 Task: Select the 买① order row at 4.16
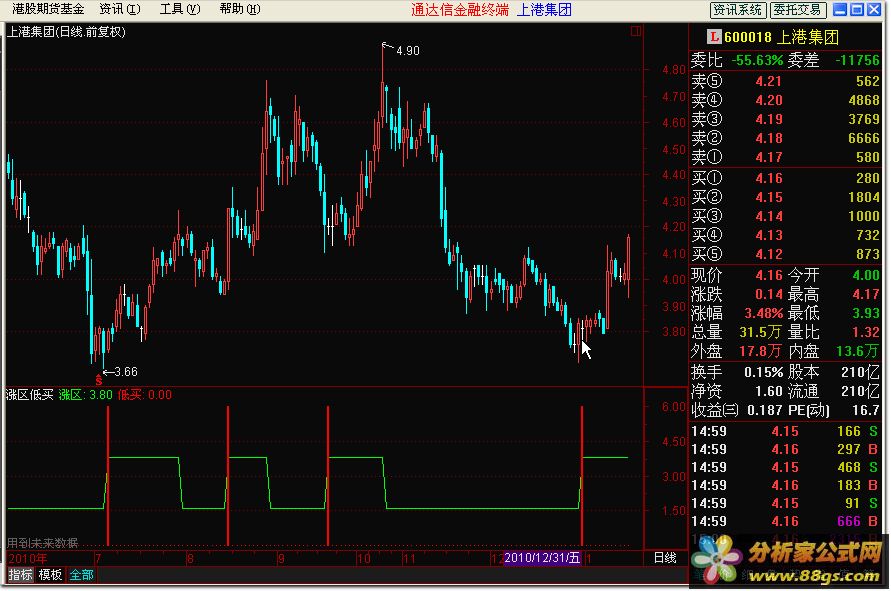coord(785,178)
